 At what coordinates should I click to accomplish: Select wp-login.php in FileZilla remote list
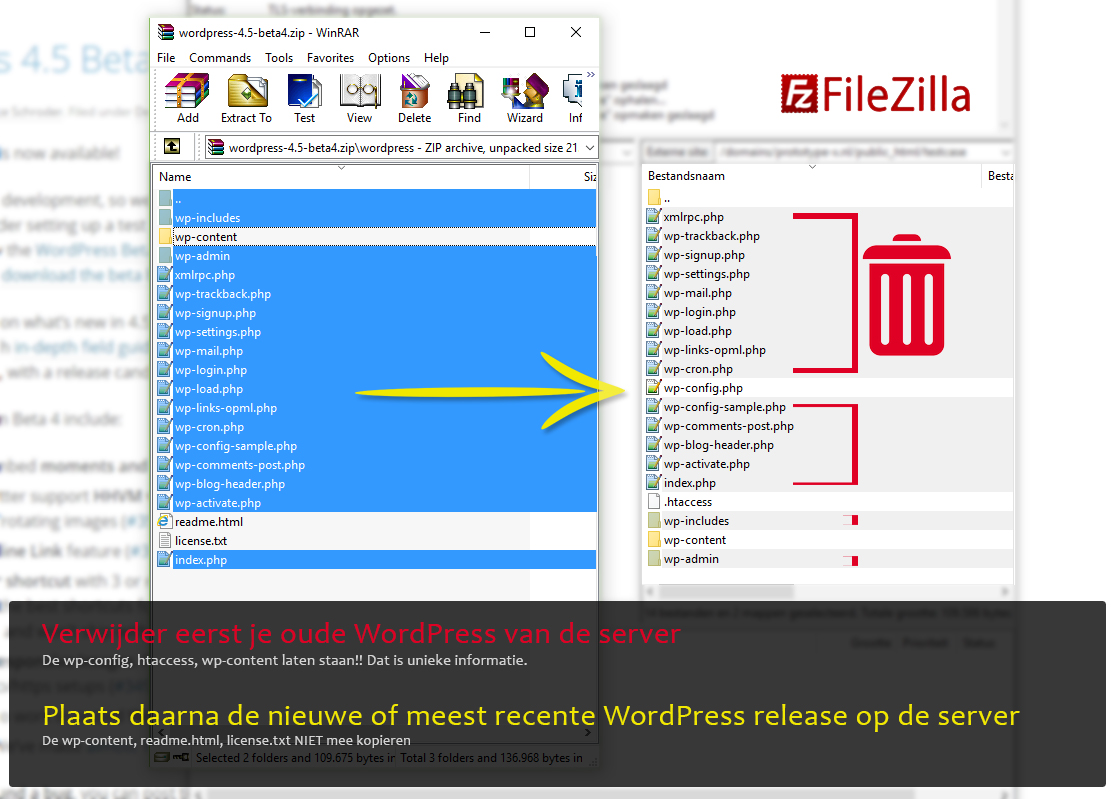tap(828, 312)
